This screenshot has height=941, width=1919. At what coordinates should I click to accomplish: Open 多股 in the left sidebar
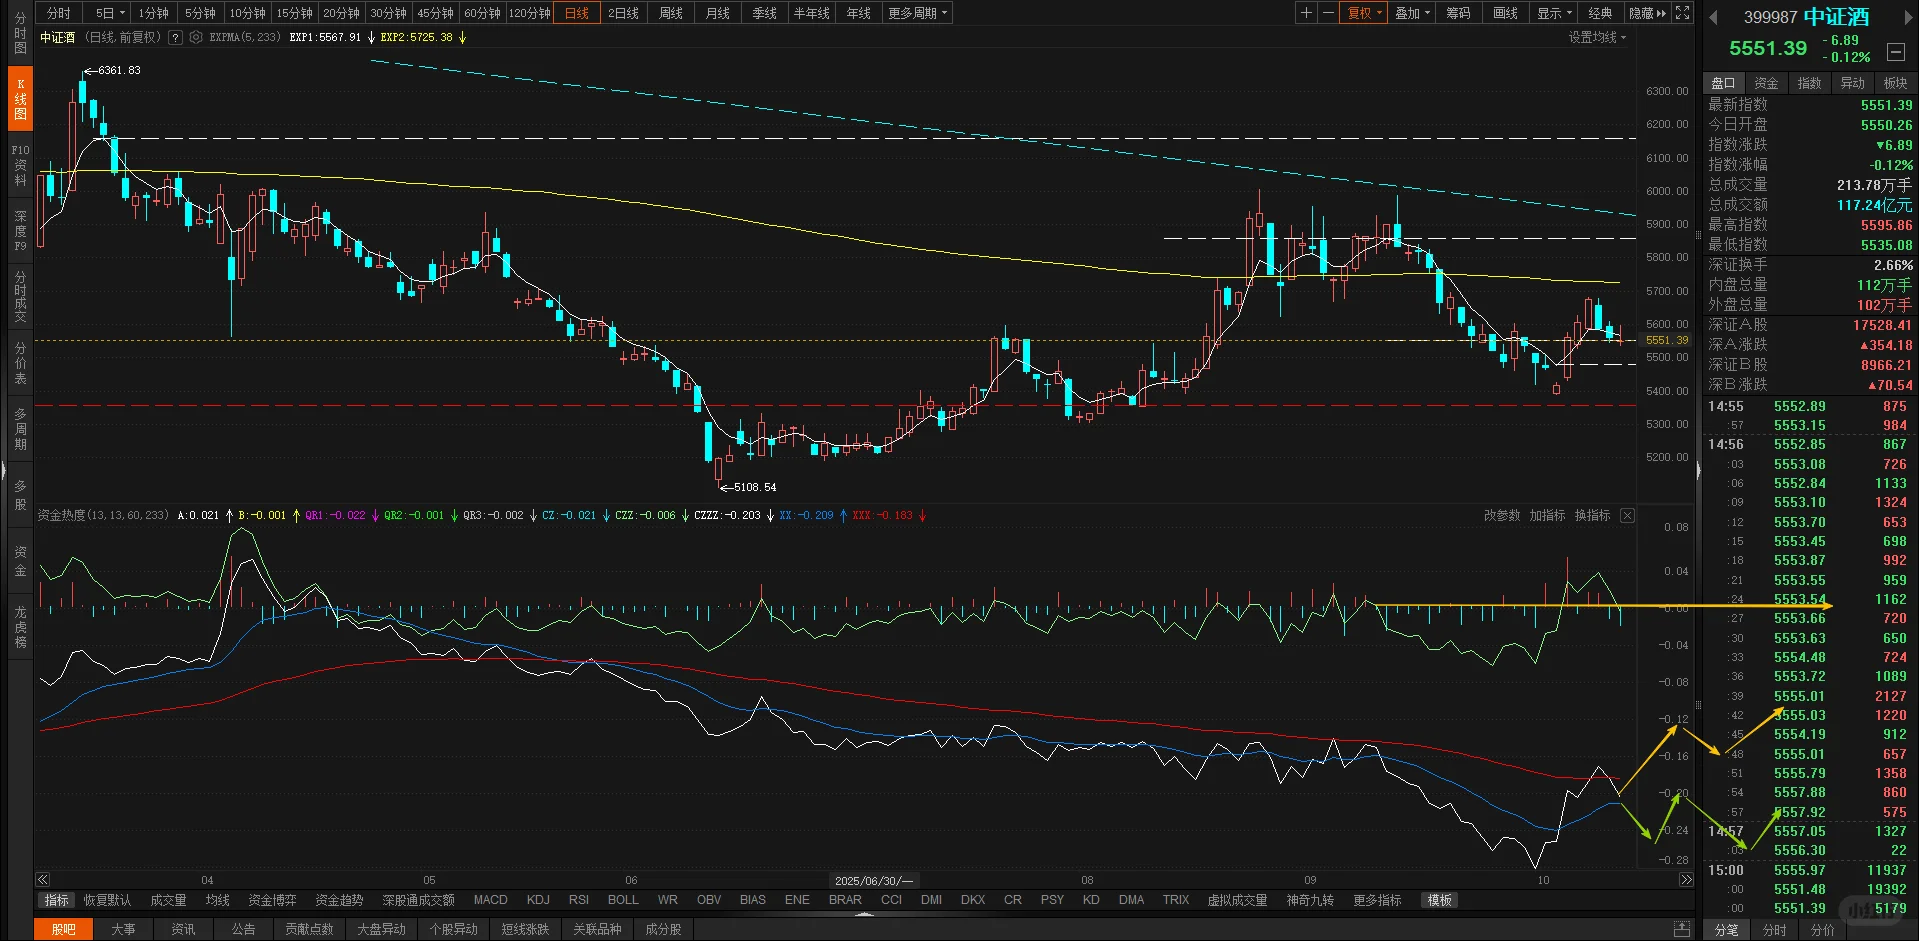[x=20, y=495]
